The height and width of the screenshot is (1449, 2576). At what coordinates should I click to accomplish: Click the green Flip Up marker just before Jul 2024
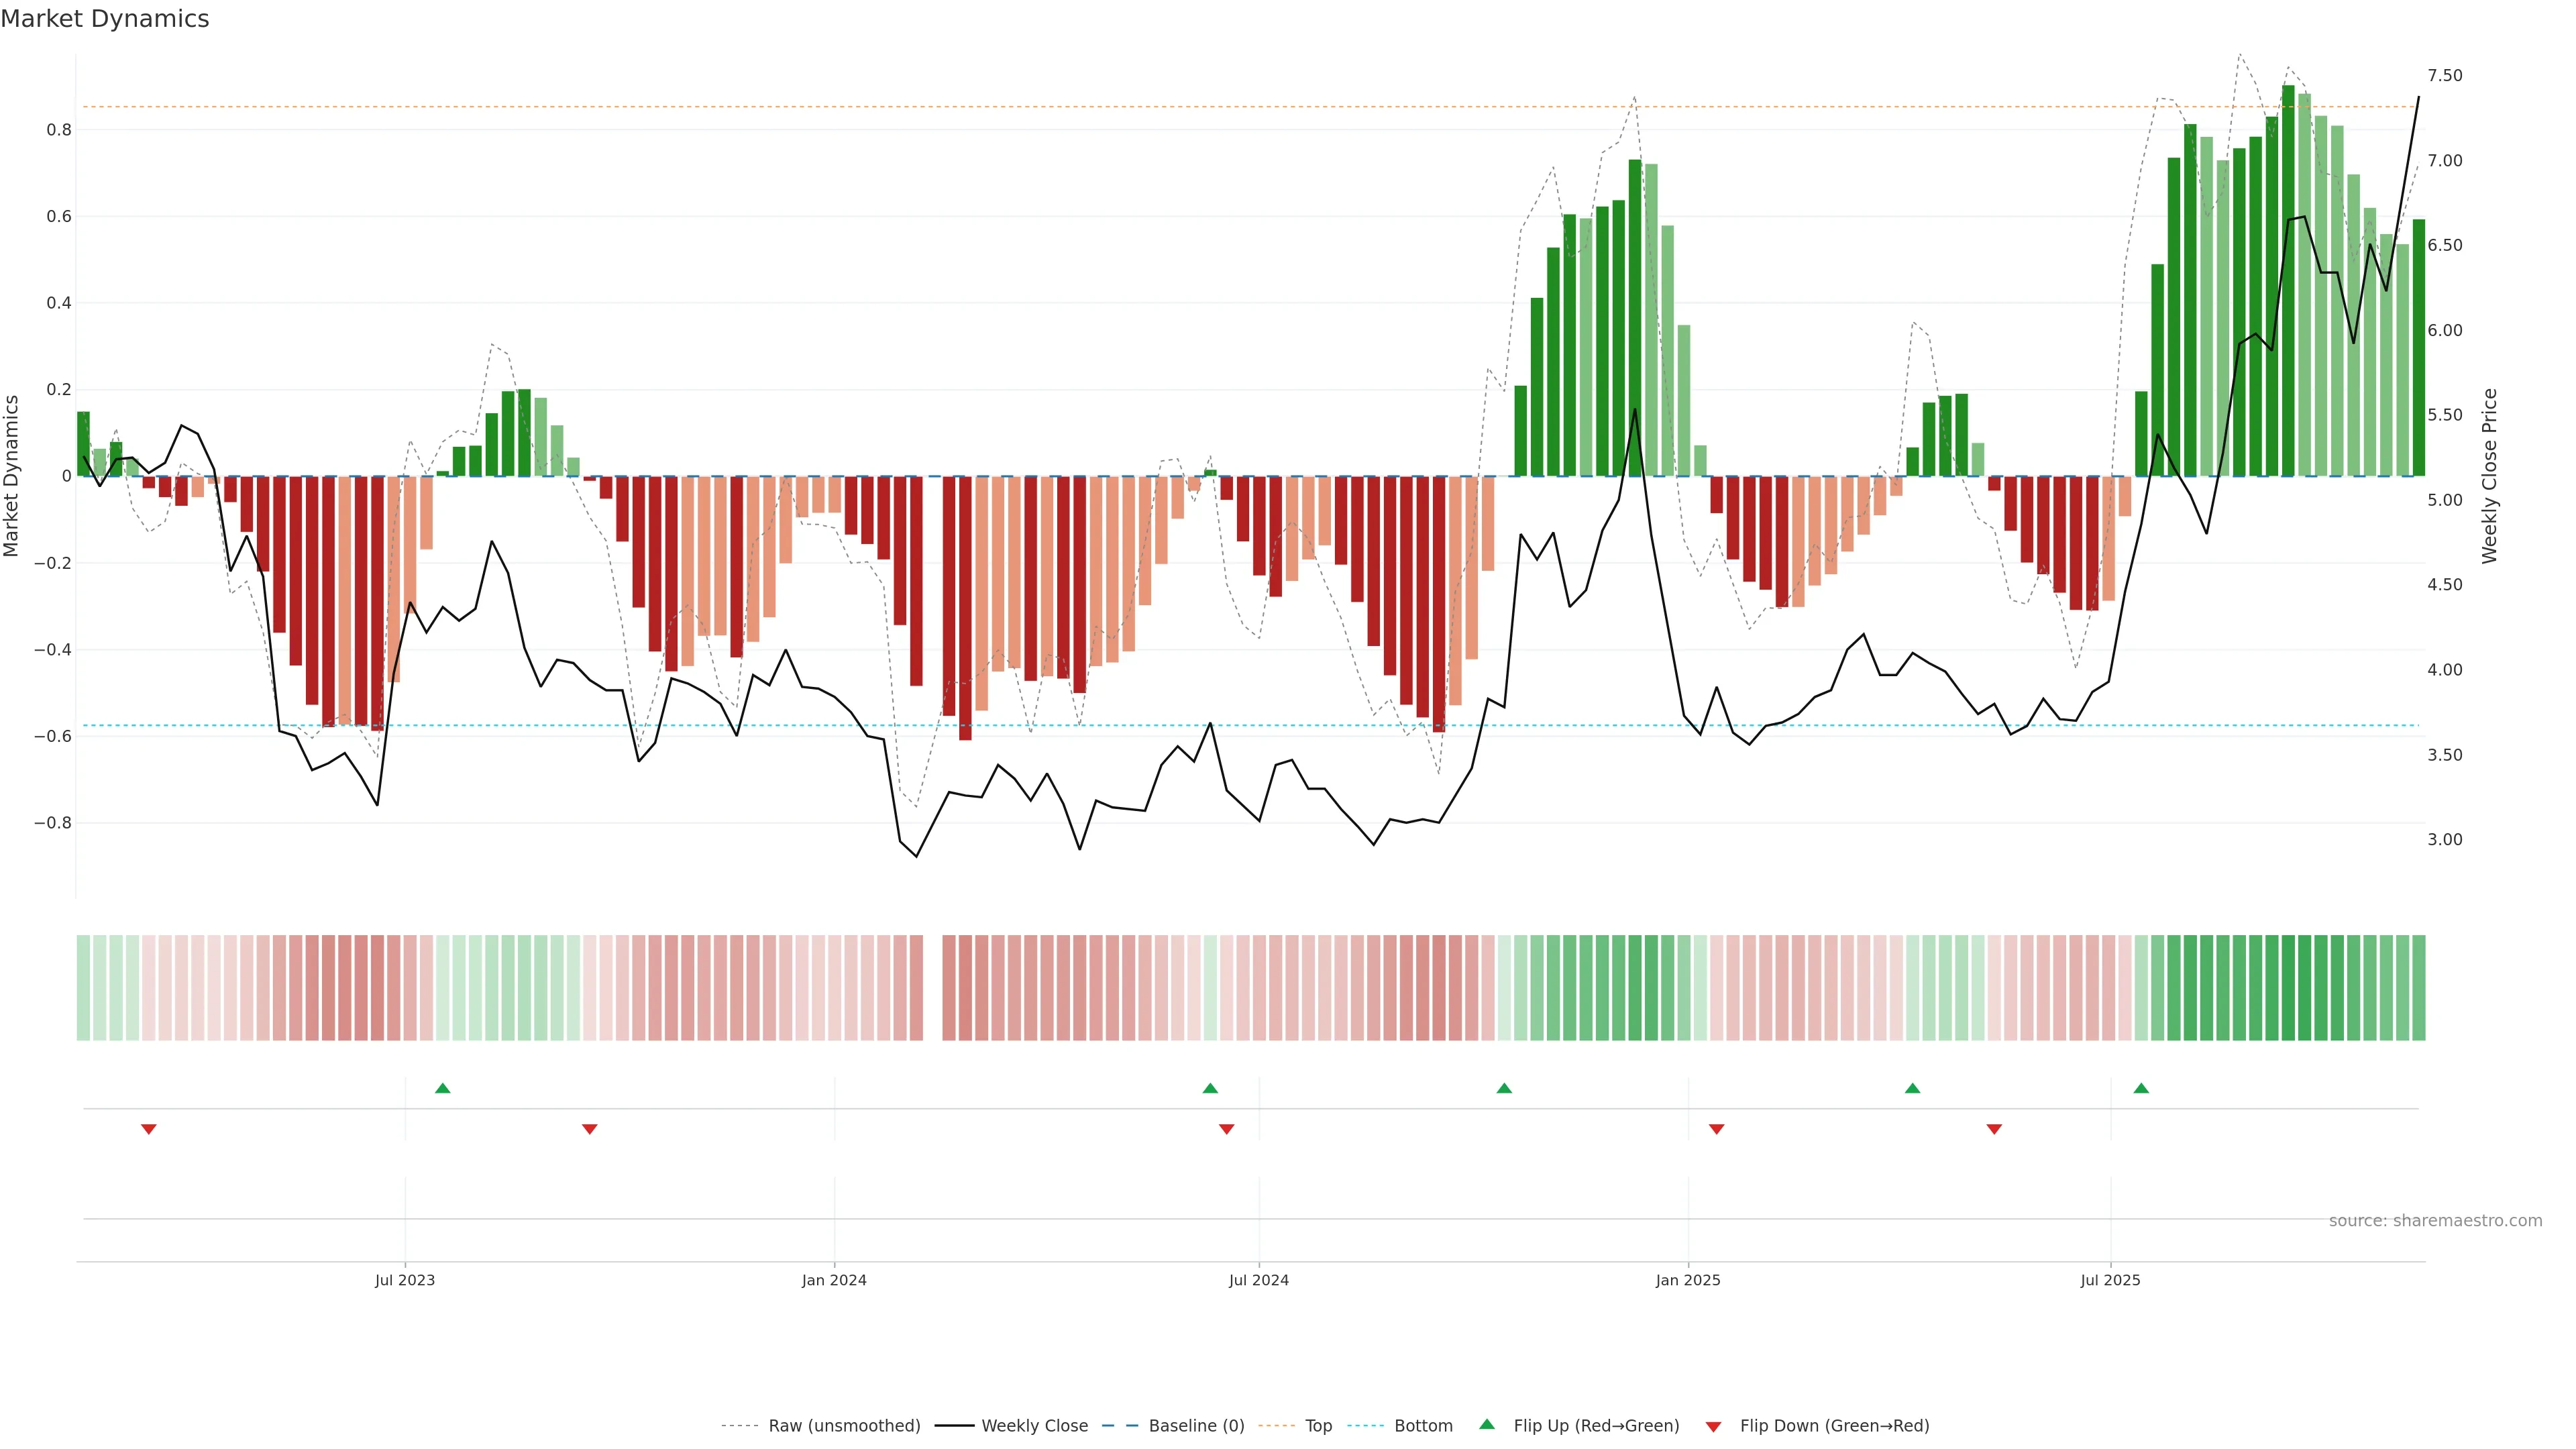tap(1210, 1088)
